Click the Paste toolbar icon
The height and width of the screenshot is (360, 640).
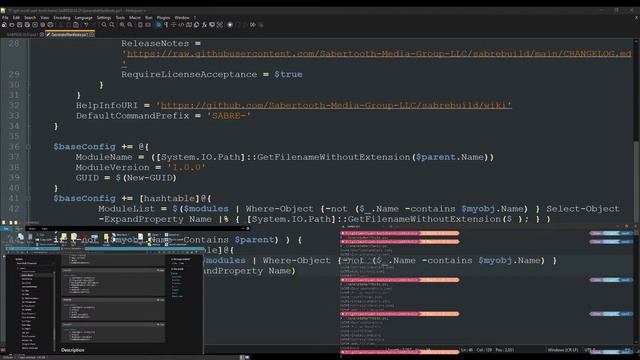(76, 25)
